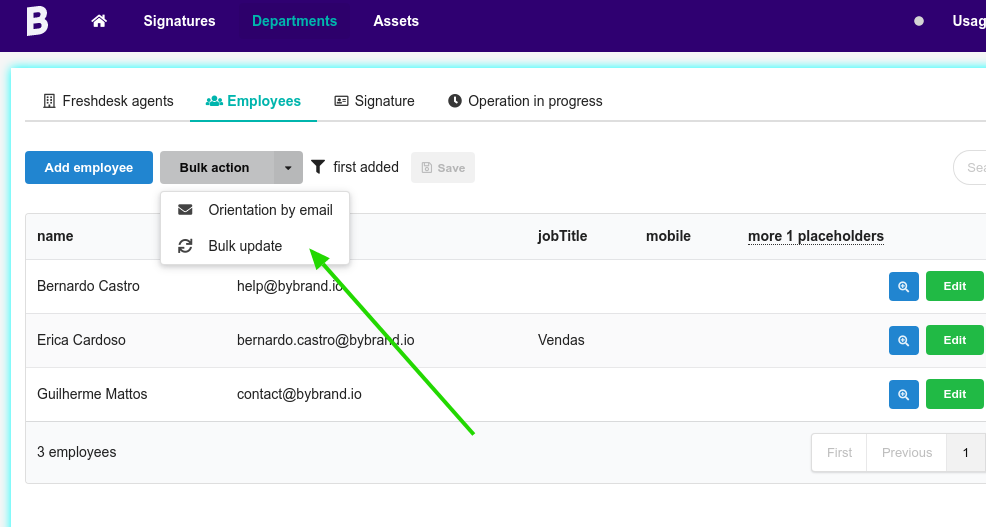The height and width of the screenshot is (527, 986).
Task: Click the employee search field
Action: point(972,168)
